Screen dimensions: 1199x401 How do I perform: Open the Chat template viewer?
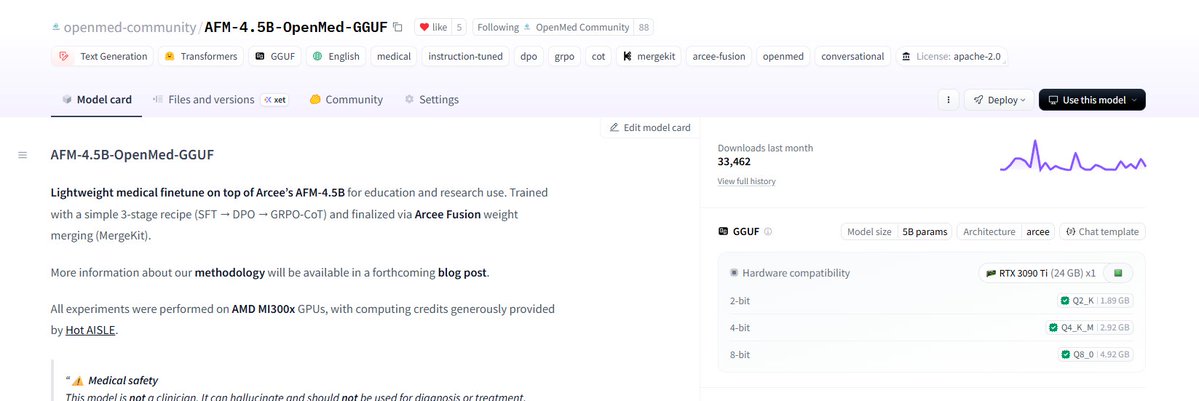pyautogui.click(x=1101, y=232)
